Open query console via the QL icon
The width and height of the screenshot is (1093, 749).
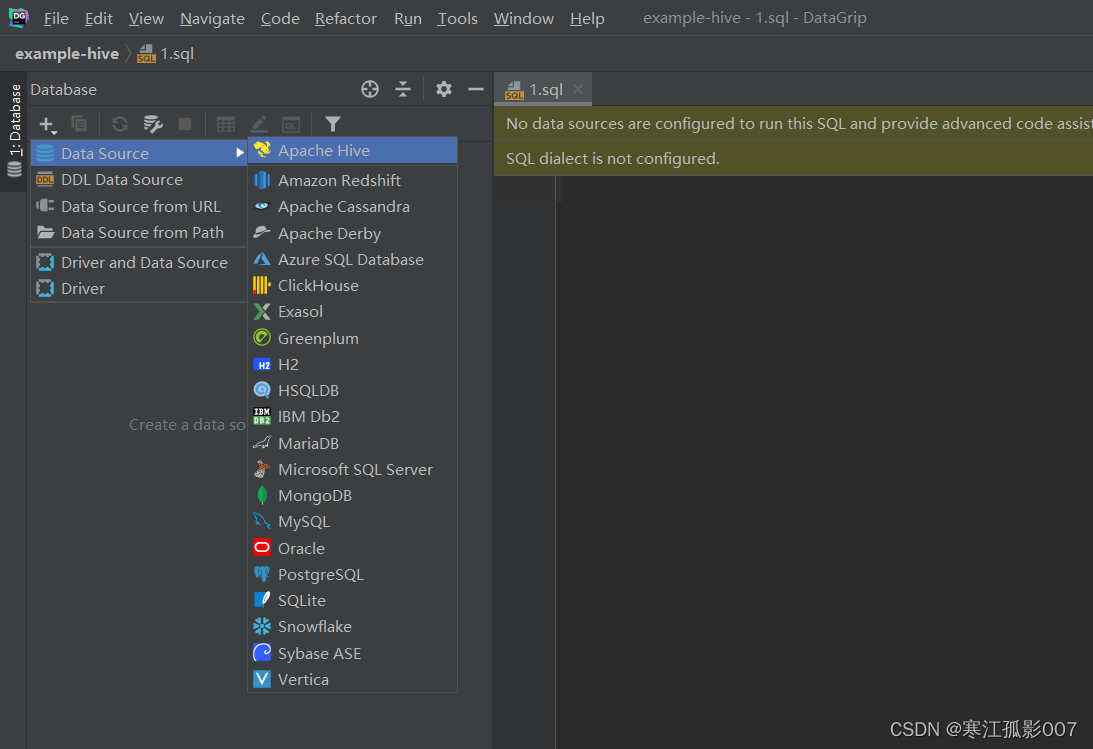(291, 125)
